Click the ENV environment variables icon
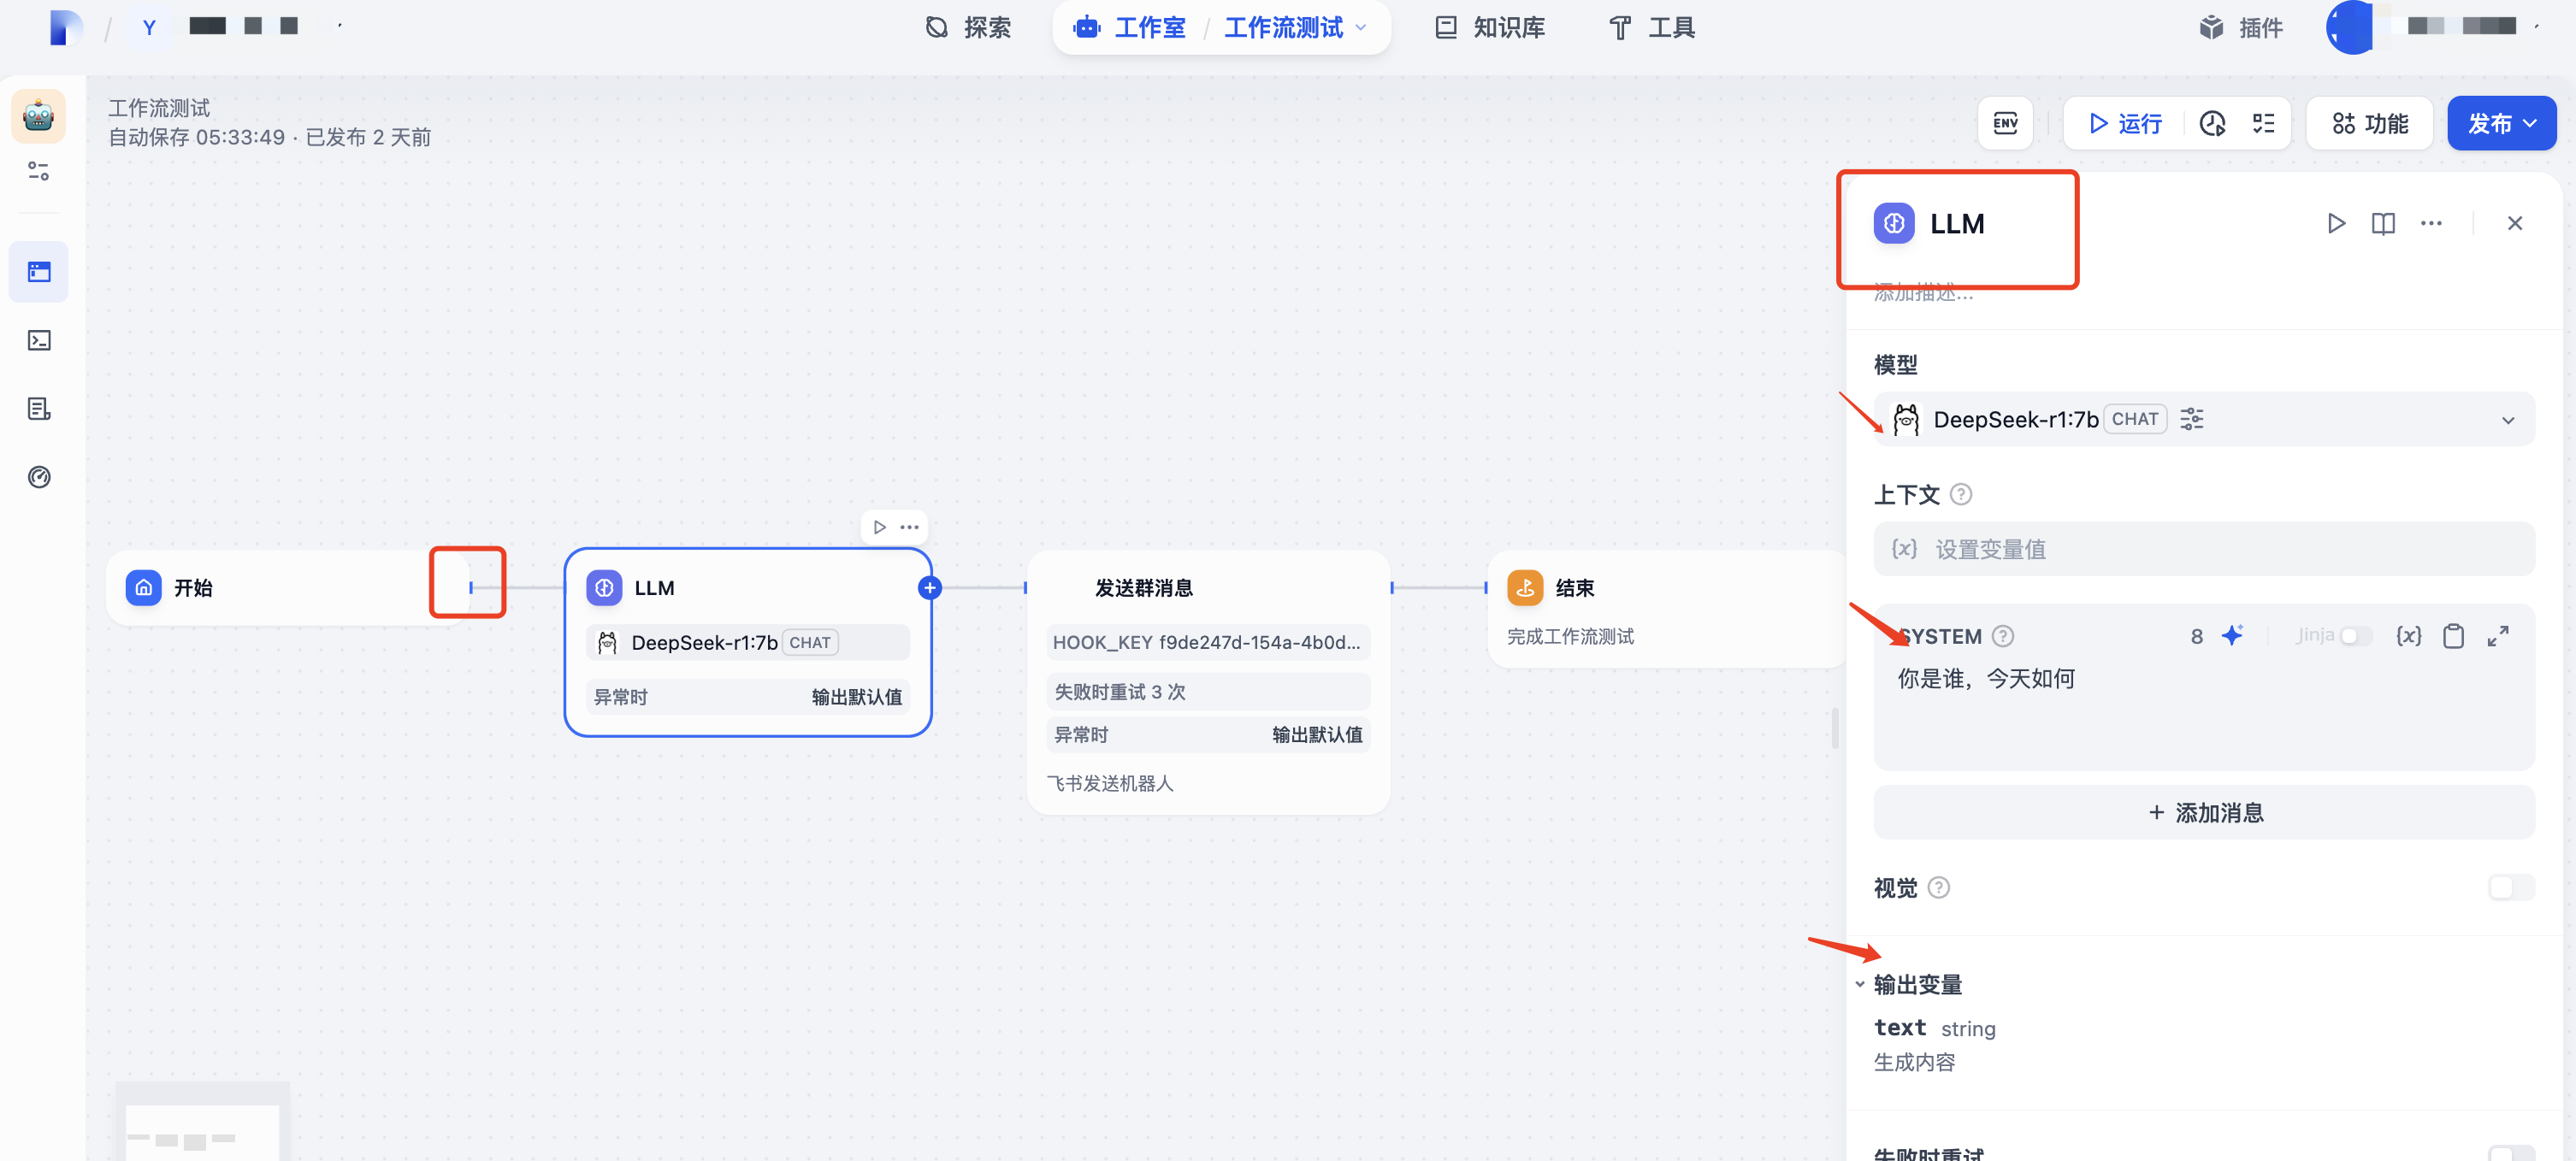Viewport: 2576px width, 1161px height. pyautogui.click(x=2005, y=123)
